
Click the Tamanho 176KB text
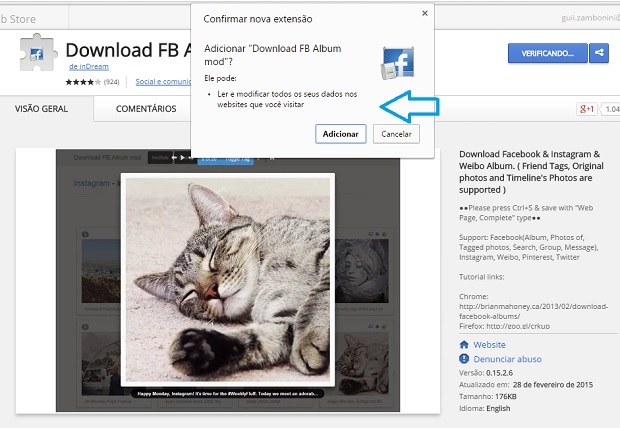[x=488, y=396]
